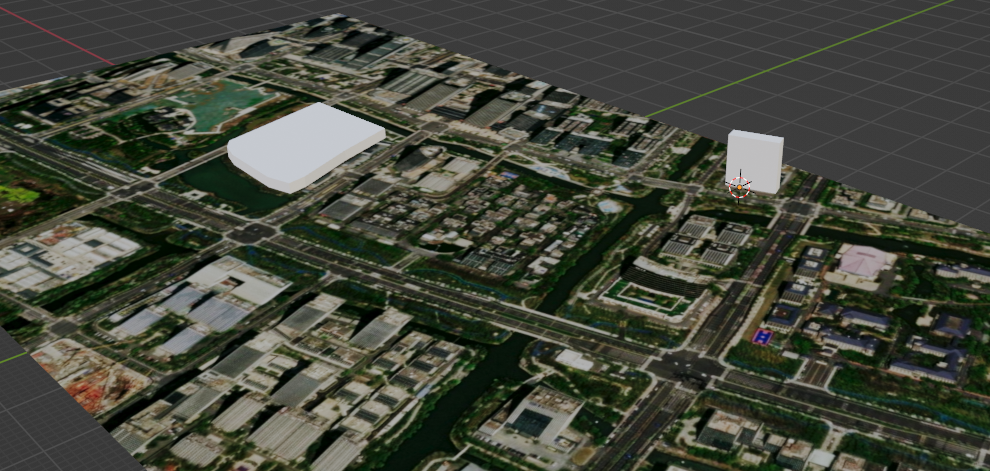The width and height of the screenshot is (990, 471).
Task: Select the large flat white building mesh
Action: 305,147
